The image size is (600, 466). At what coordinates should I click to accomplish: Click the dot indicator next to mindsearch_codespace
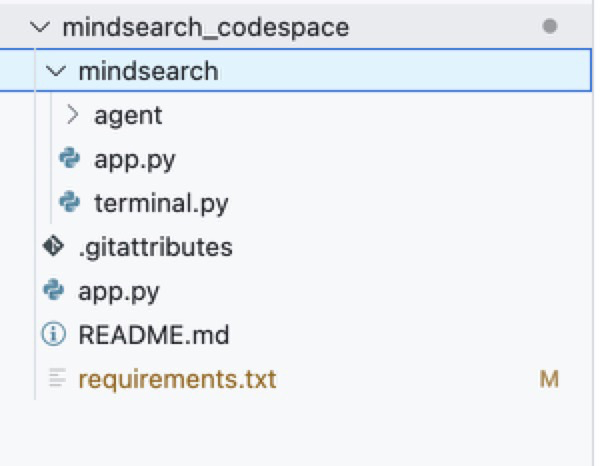click(549, 27)
